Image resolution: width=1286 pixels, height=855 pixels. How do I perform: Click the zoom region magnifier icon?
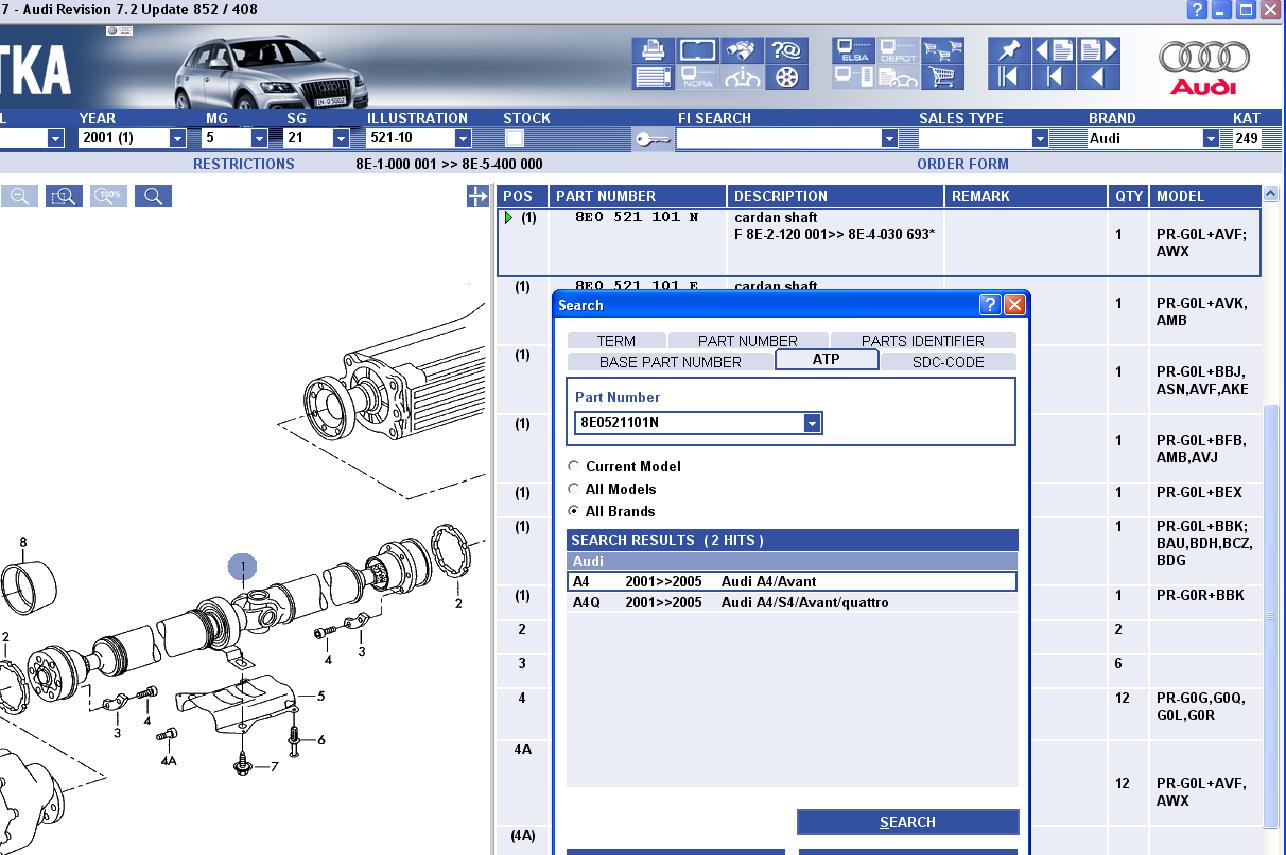coord(64,196)
